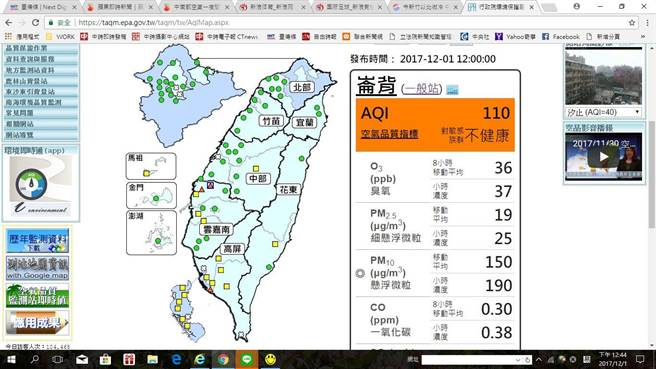Switch to the fourth browser tab

[272, 7]
